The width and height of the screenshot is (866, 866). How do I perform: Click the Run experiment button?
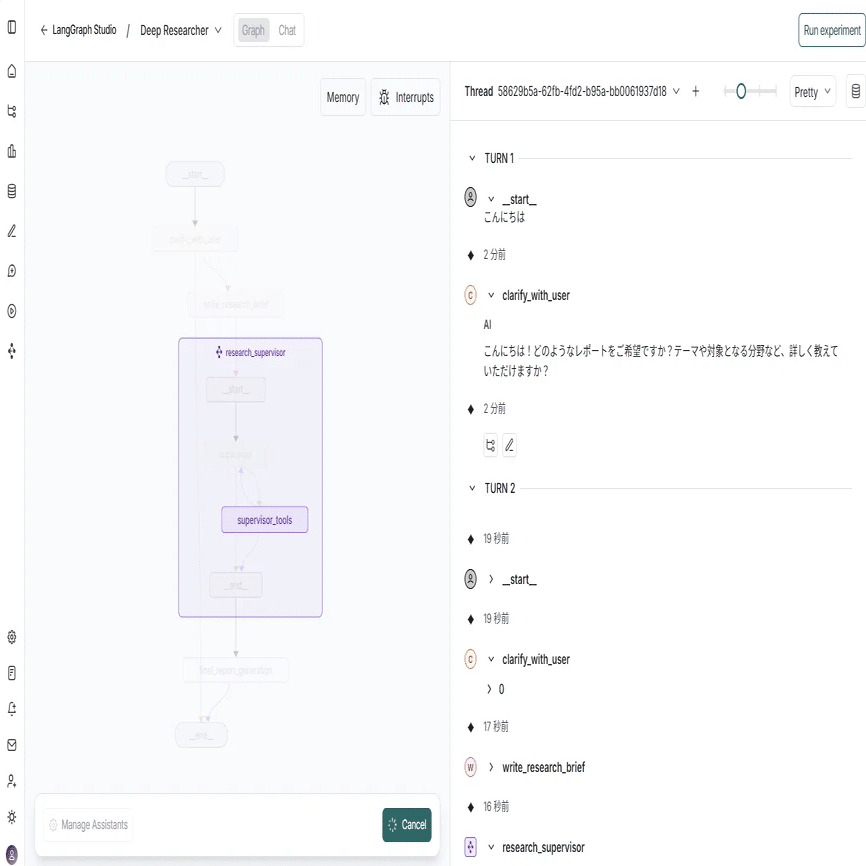pos(831,30)
